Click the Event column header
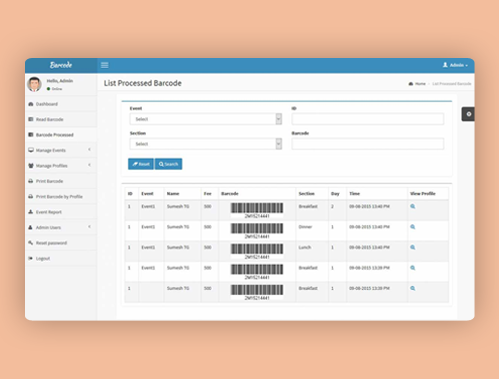Image resolution: width=499 pixels, height=379 pixels. point(147,194)
